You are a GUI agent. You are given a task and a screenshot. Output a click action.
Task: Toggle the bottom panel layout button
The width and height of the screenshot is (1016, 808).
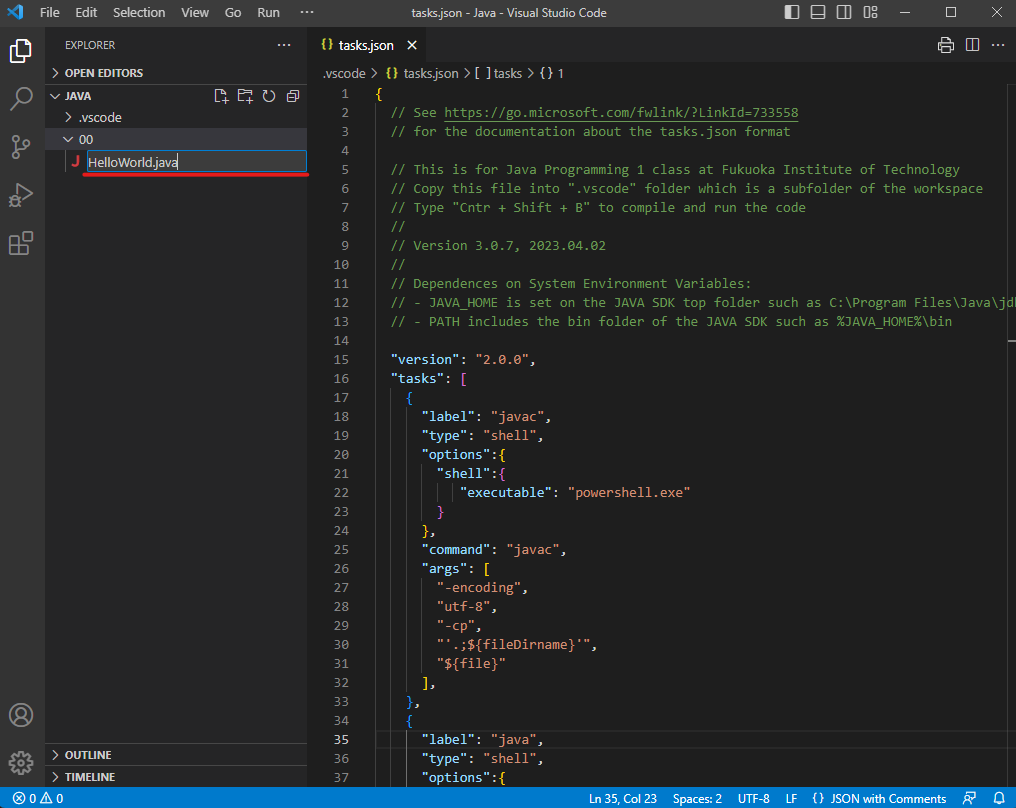[x=818, y=13]
